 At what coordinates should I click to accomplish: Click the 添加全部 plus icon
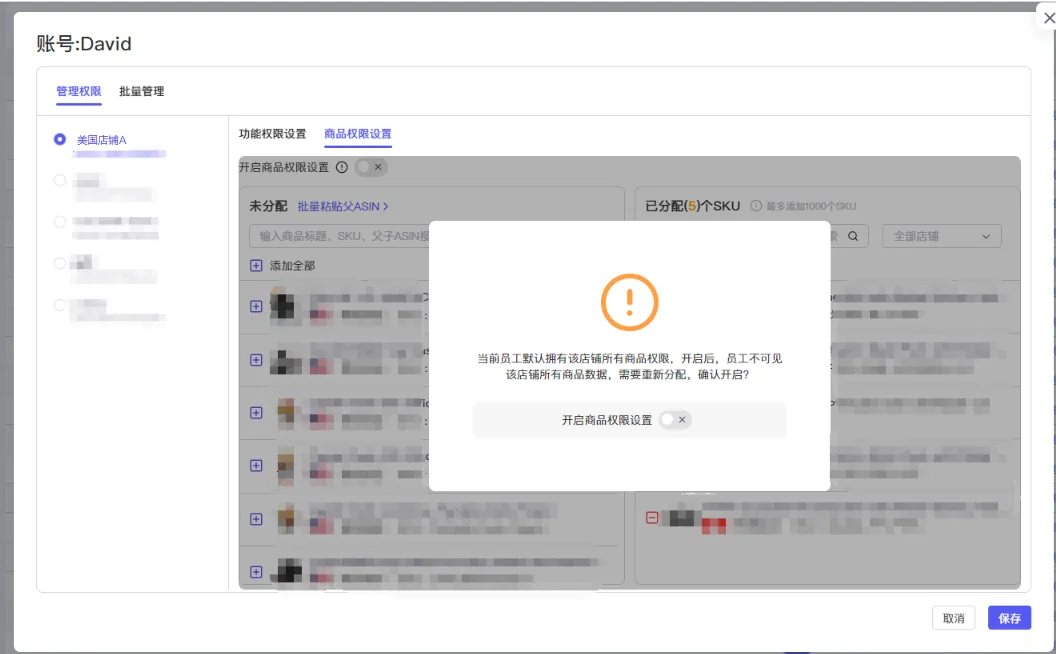(x=256, y=265)
